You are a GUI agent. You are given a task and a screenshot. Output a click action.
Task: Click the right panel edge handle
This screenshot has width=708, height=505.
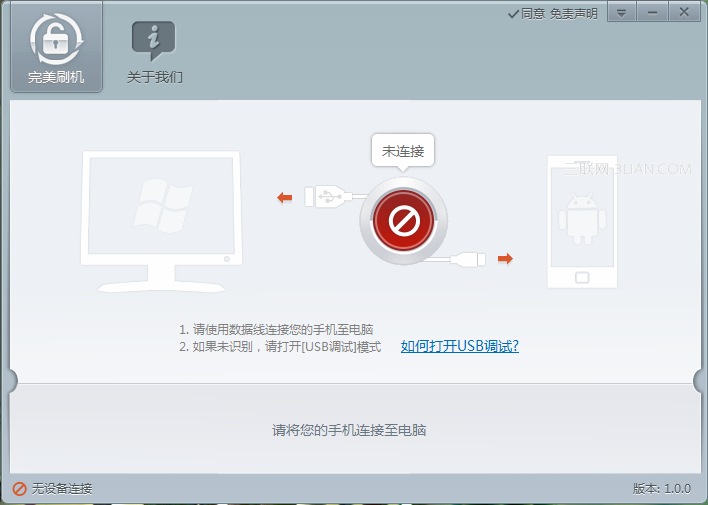(x=699, y=381)
